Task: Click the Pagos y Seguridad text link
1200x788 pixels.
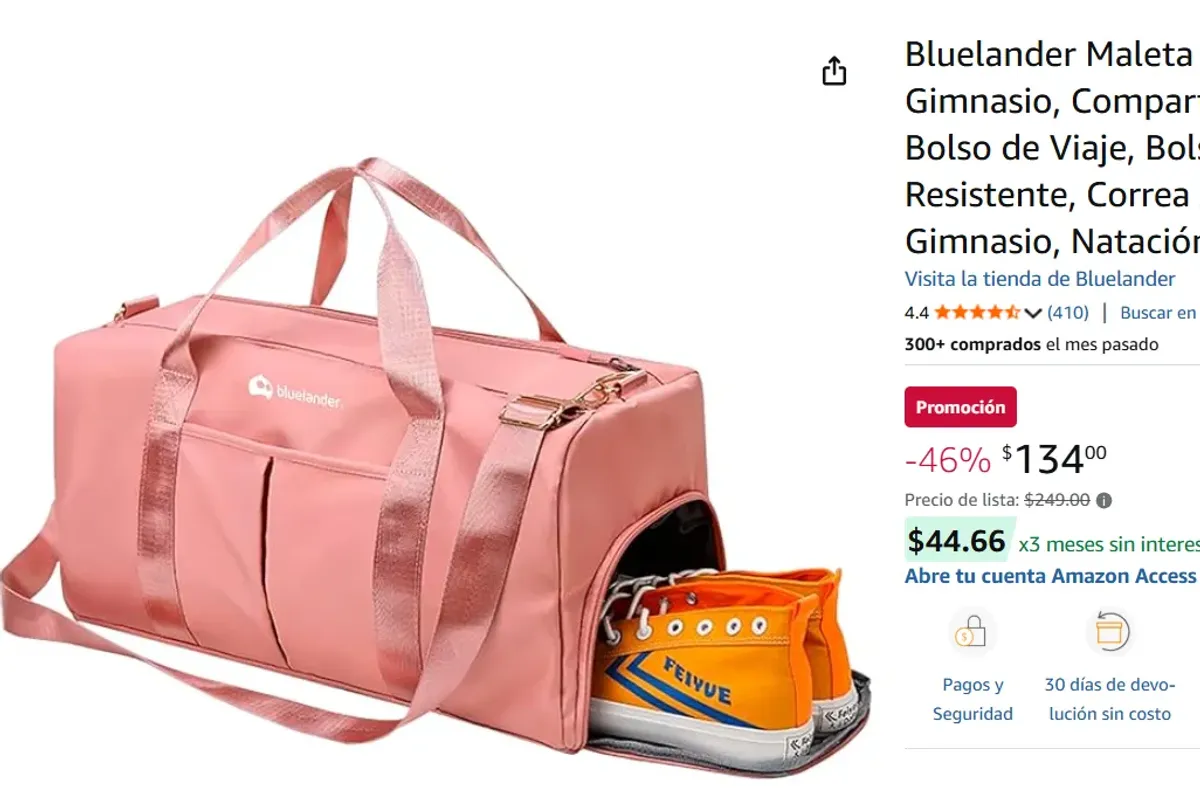Action: pyautogui.click(x=973, y=699)
